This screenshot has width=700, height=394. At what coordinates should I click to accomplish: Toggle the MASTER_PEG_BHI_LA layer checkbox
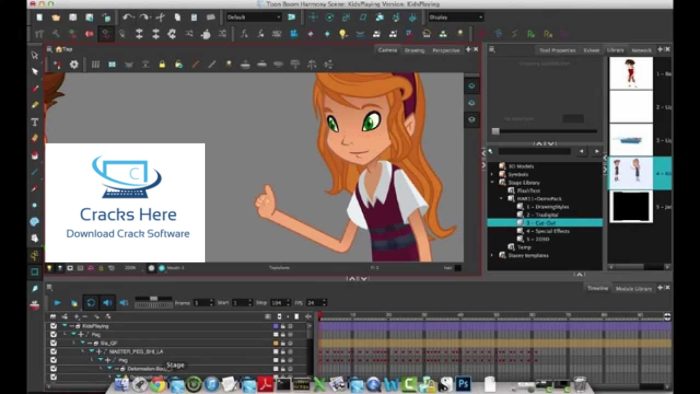click(54, 352)
